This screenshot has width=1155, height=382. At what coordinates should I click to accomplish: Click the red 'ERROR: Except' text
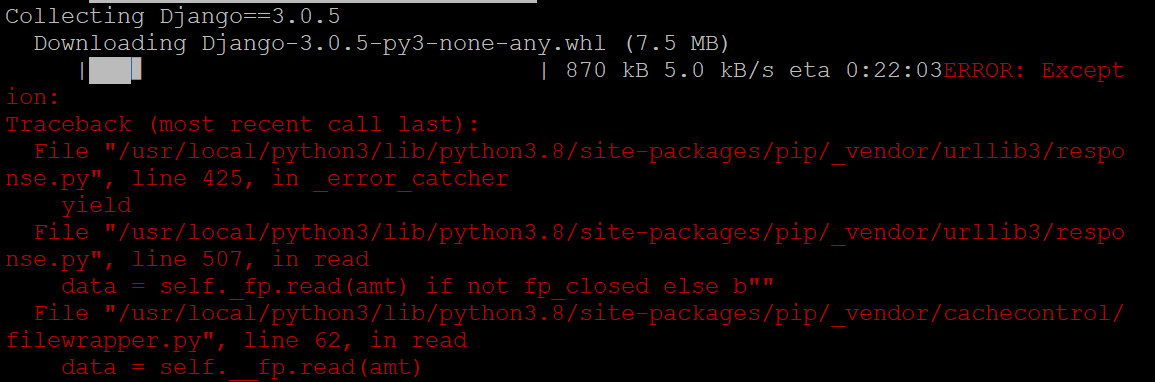1033,71
